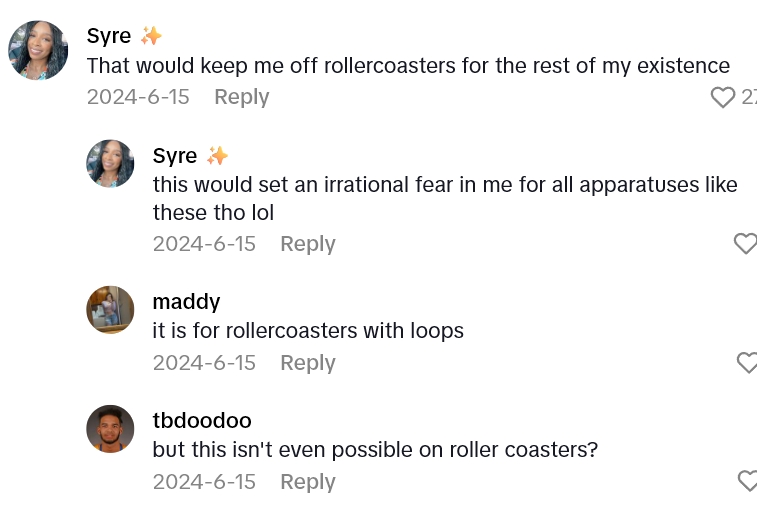Screen dimensions: 757x510
Task: Open Syre's avatar on top comment
Action: click(38, 50)
